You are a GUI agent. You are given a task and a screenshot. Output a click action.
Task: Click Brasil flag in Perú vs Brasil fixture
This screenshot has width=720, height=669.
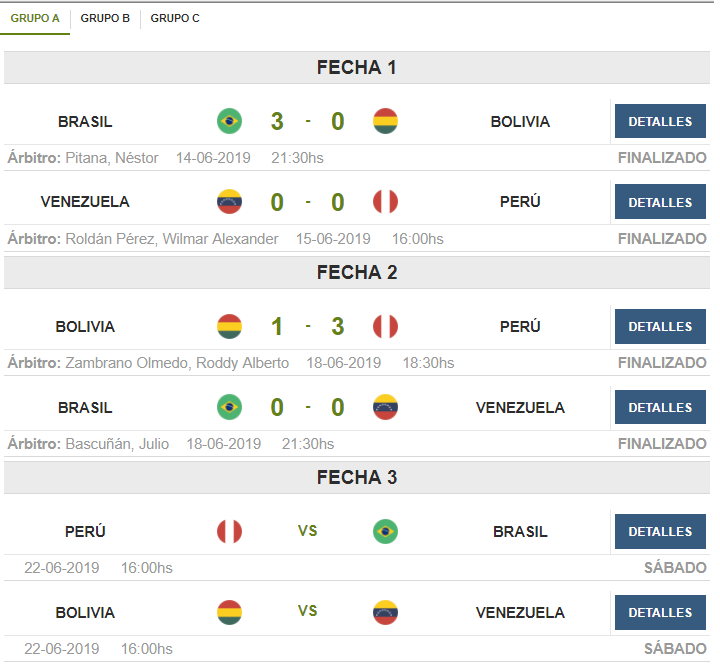(385, 531)
